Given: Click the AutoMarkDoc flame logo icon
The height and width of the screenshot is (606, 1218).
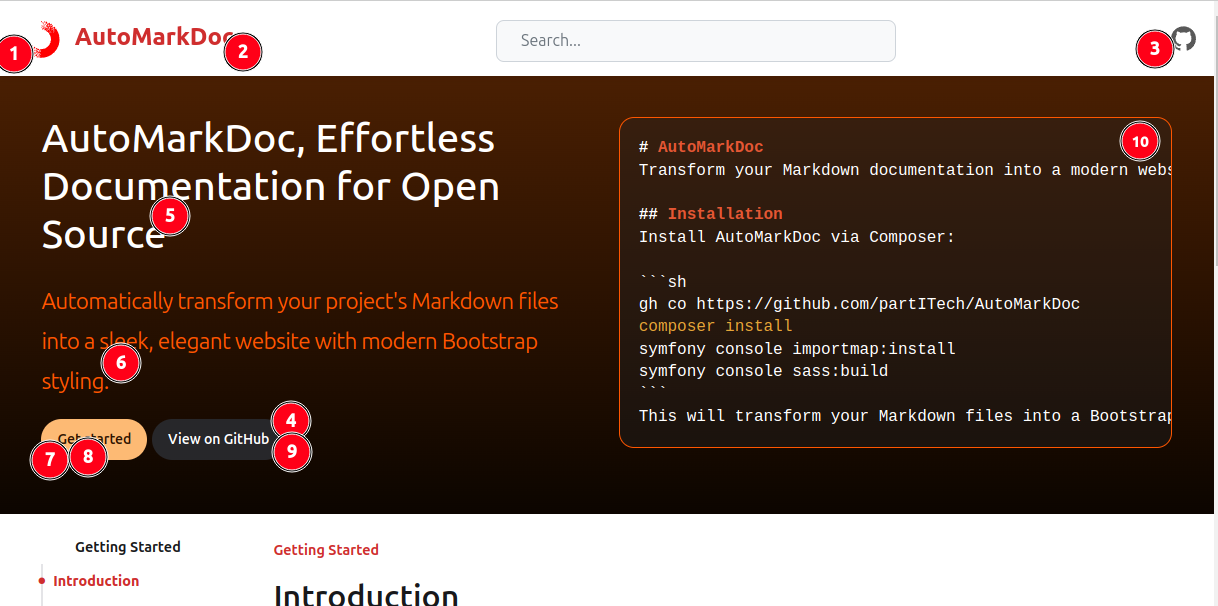Looking at the screenshot, I should (x=46, y=38).
